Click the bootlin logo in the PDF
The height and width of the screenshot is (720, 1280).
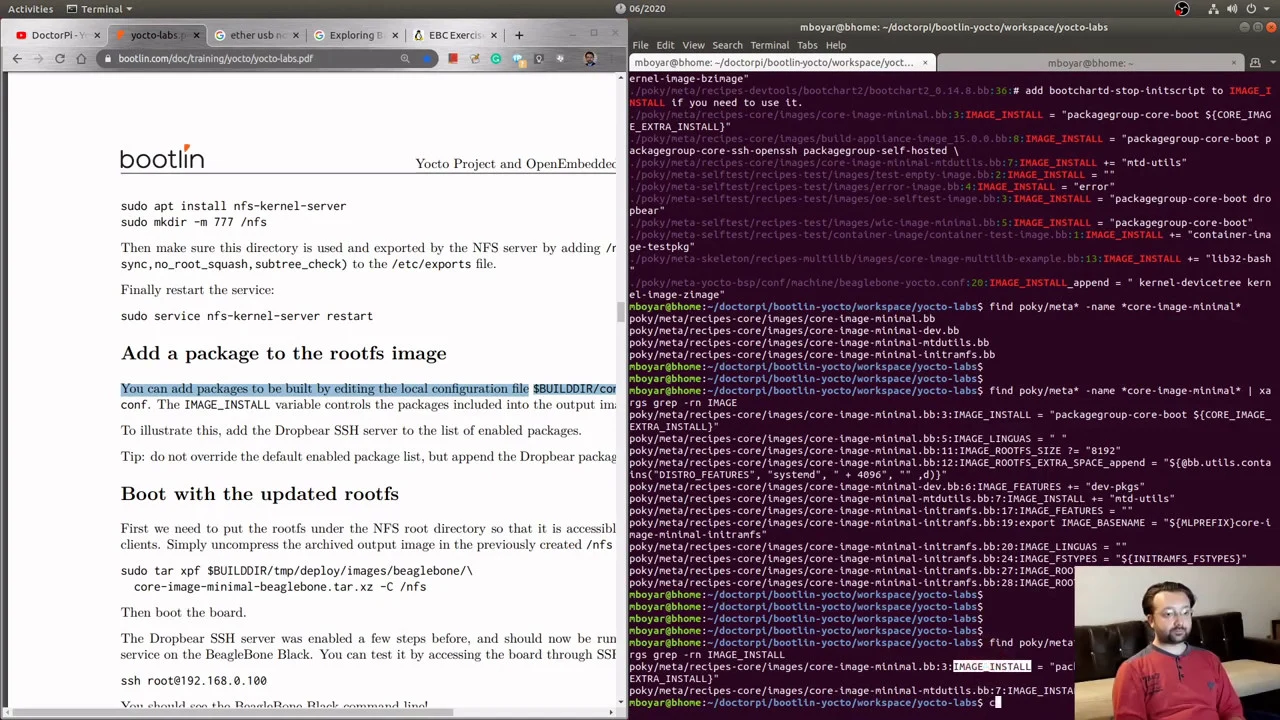click(x=162, y=157)
